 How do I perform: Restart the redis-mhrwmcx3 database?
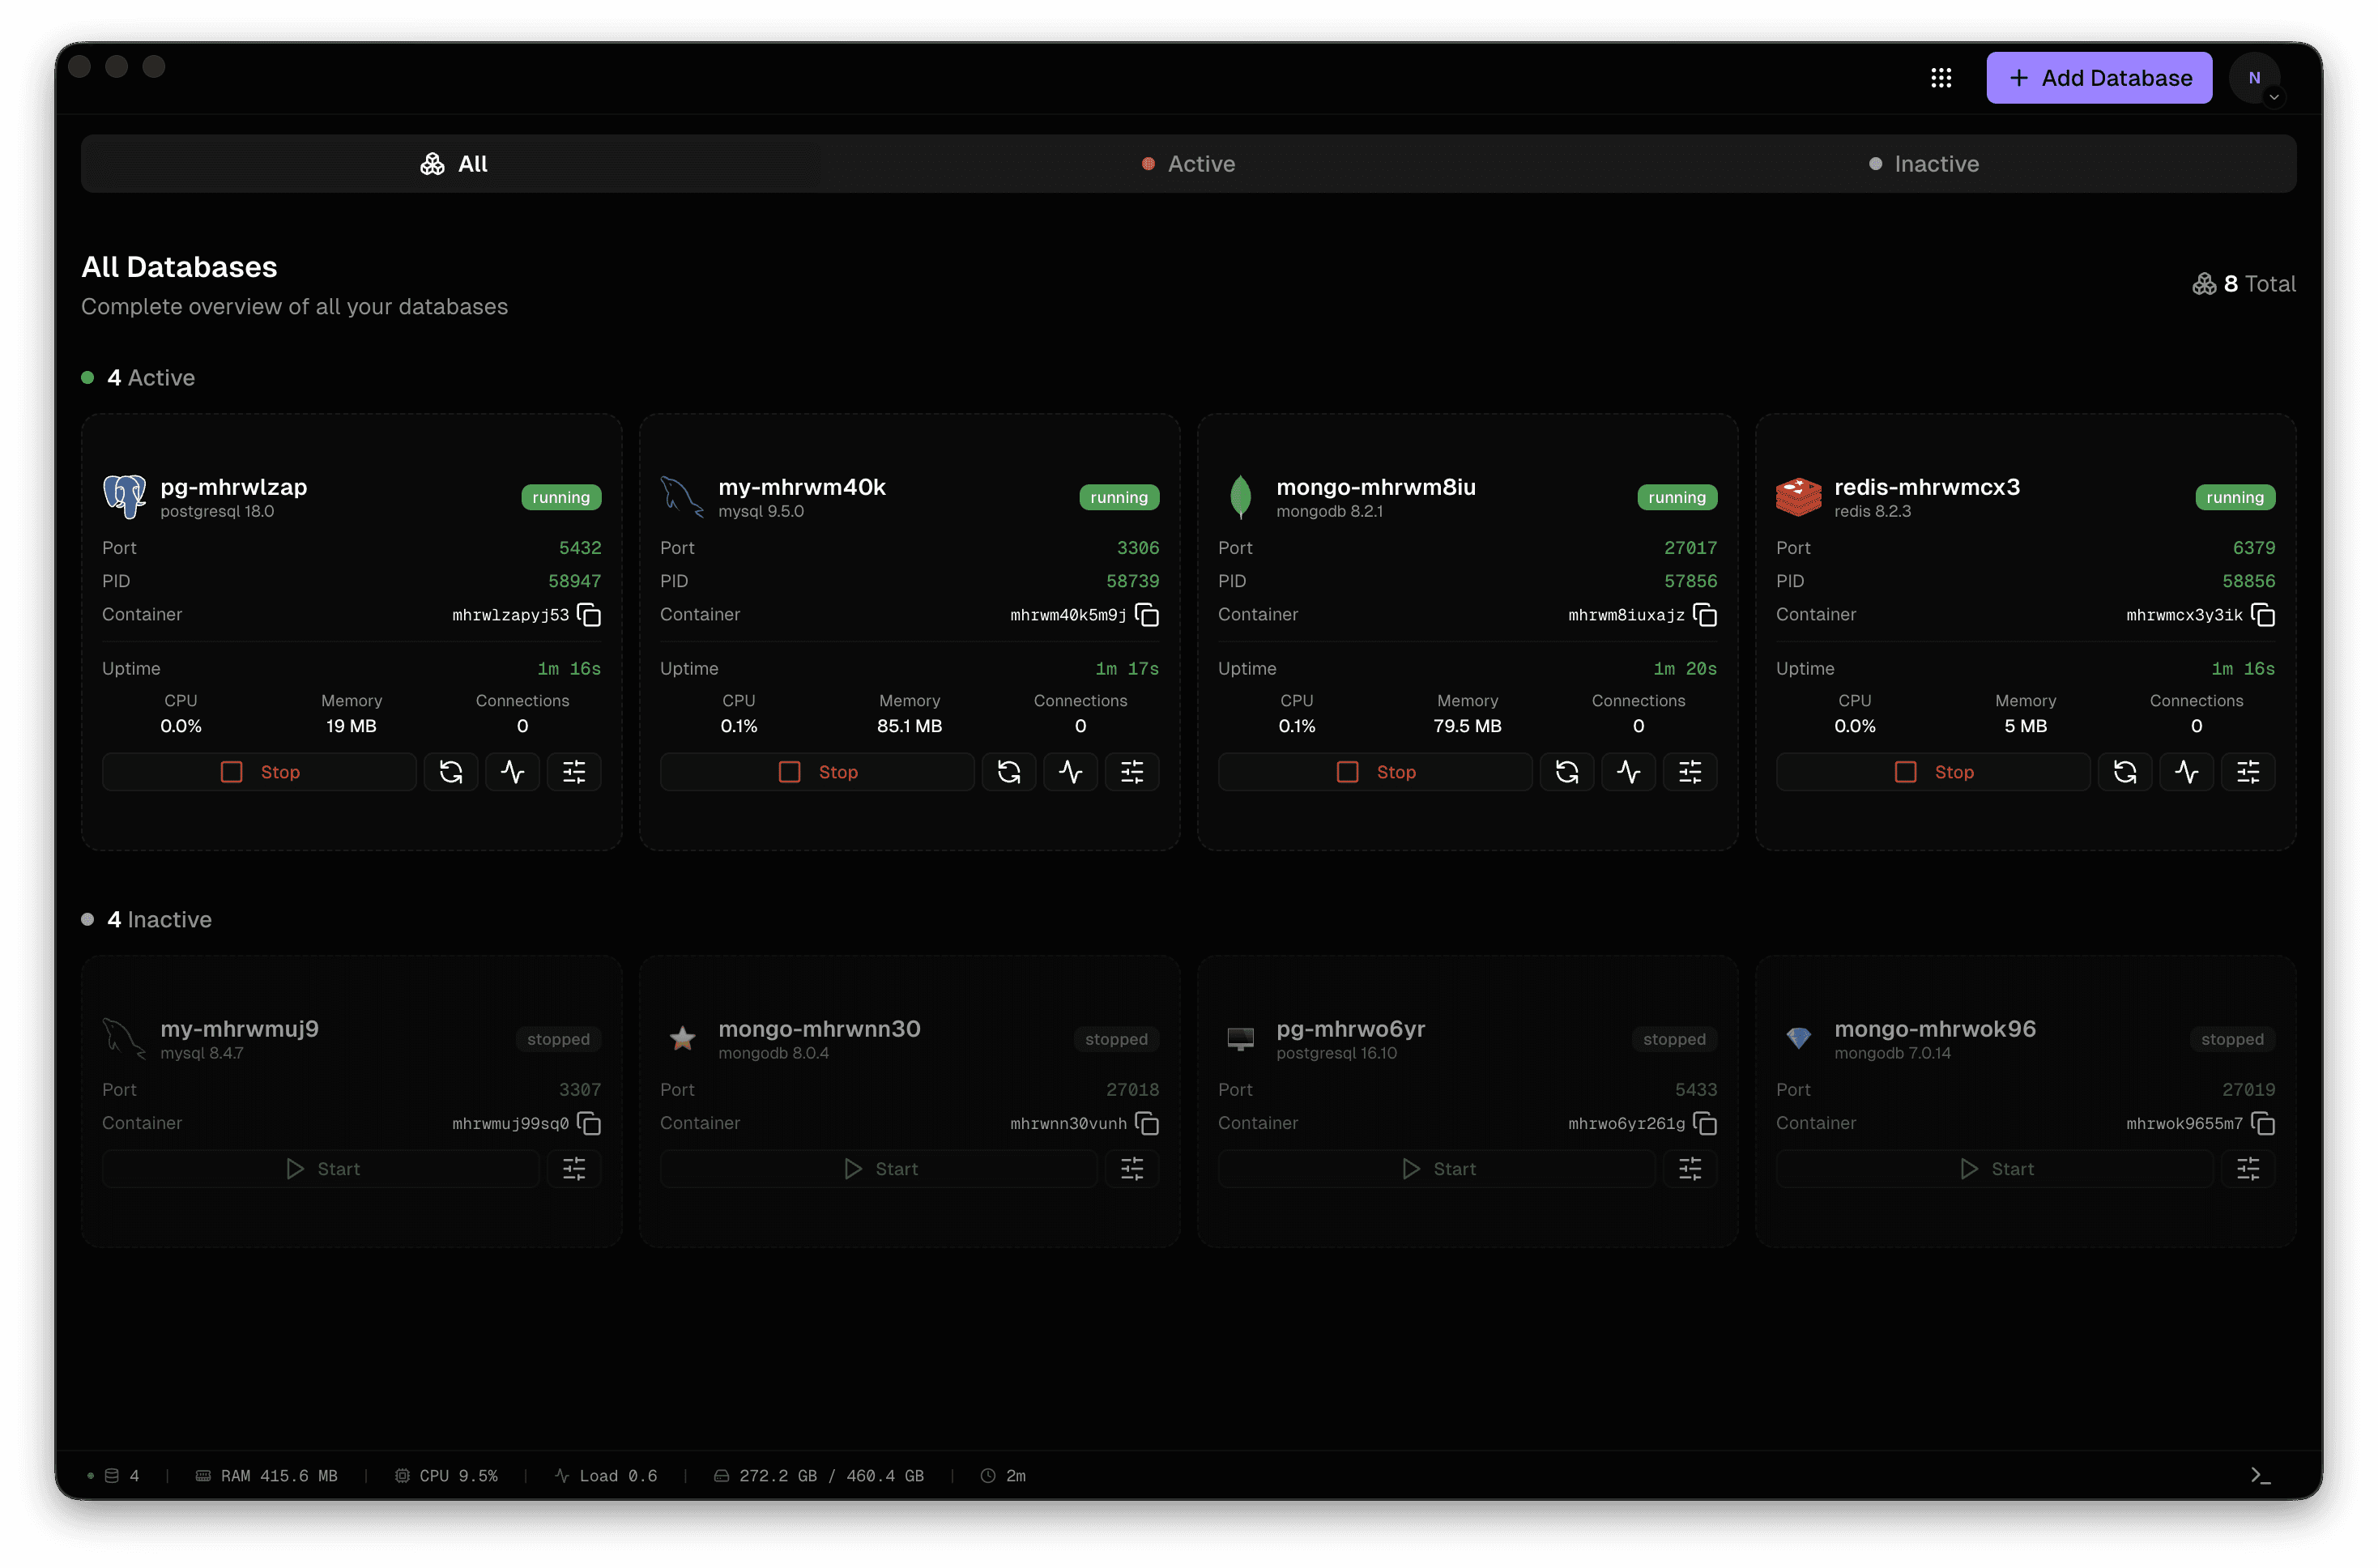pos(2126,771)
